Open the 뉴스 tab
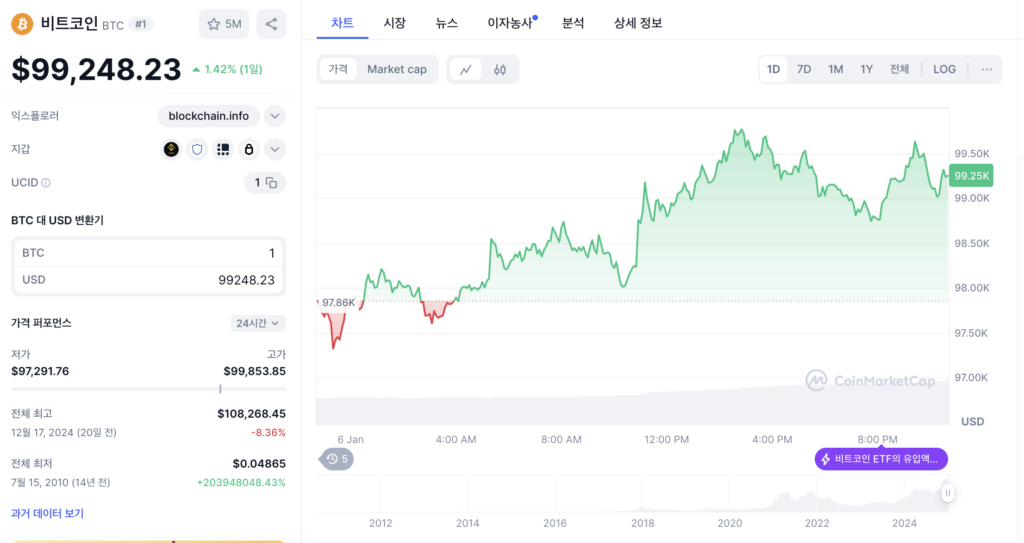 click(447, 23)
